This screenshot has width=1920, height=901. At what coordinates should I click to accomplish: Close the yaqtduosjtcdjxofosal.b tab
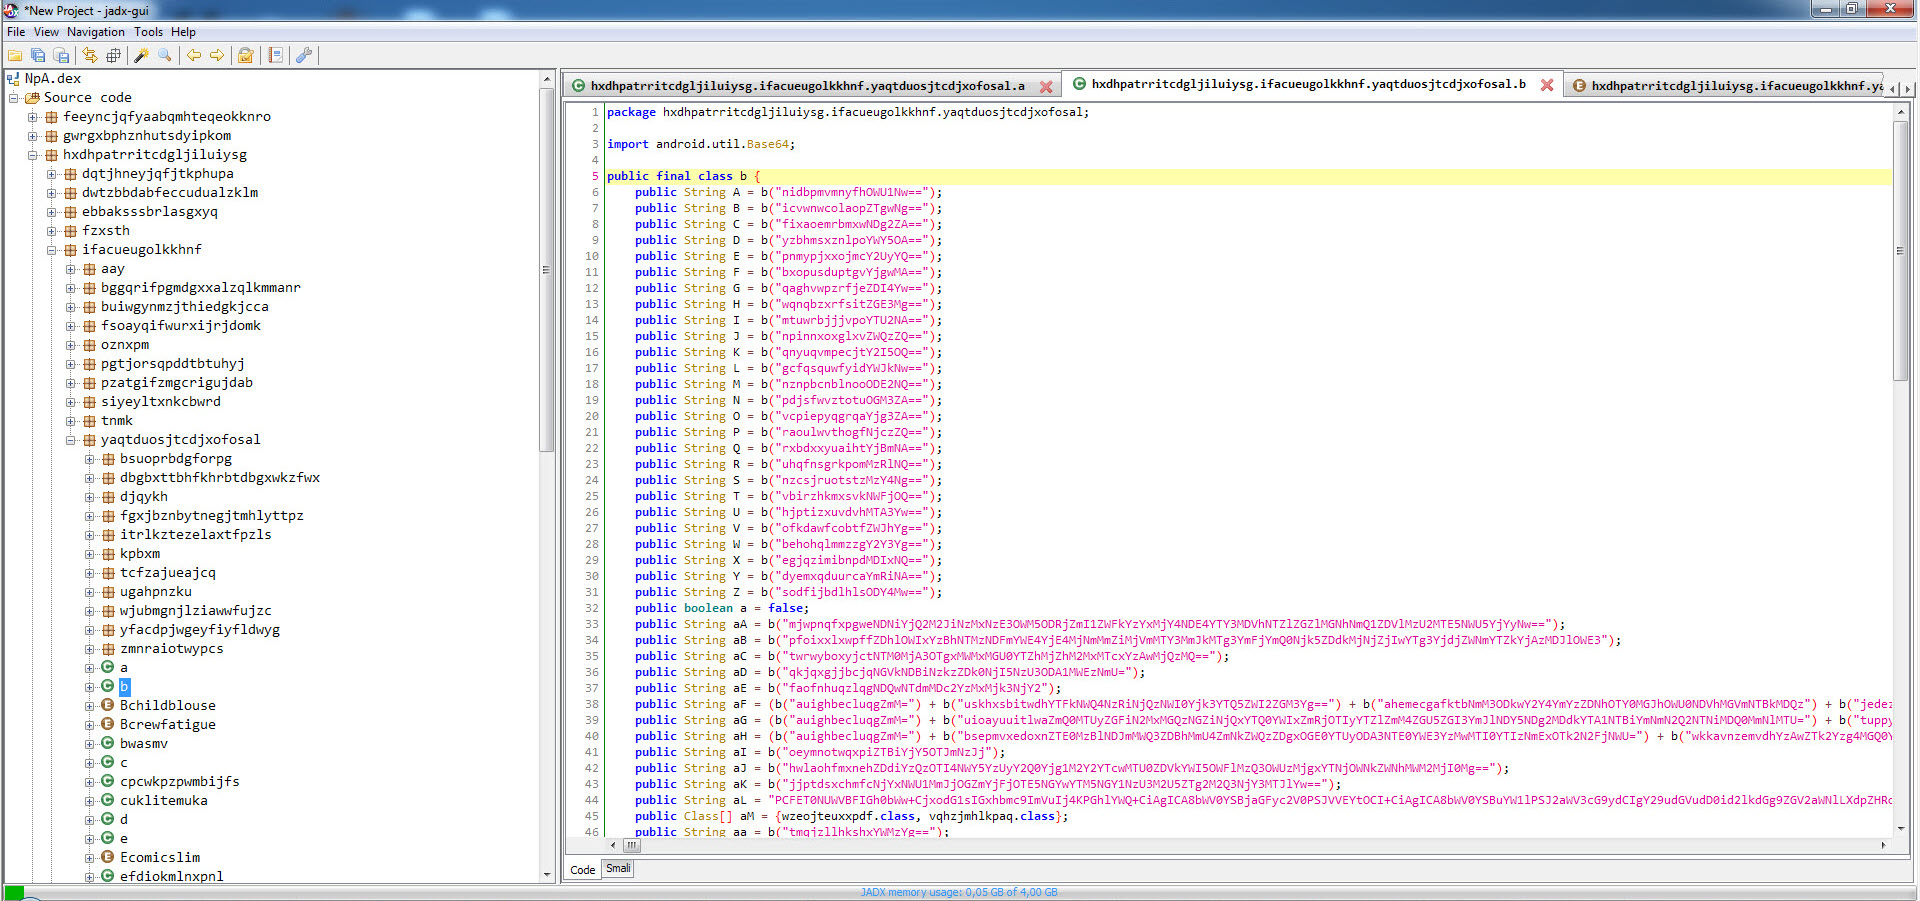pyautogui.click(x=1547, y=85)
